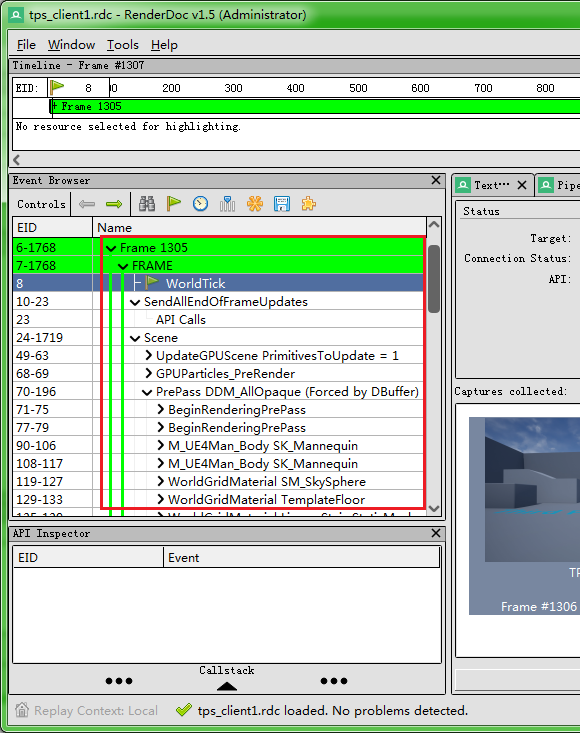Click the Controls toolbar label
This screenshot has width=580, height=733.
click(x=42, y=204)
